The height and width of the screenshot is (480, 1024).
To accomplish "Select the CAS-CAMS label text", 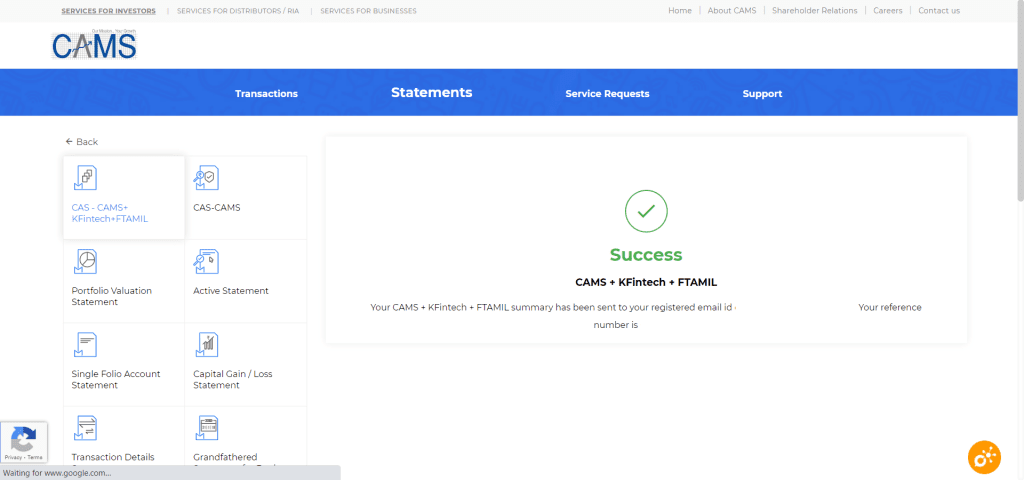I will [x=217, y=208].
